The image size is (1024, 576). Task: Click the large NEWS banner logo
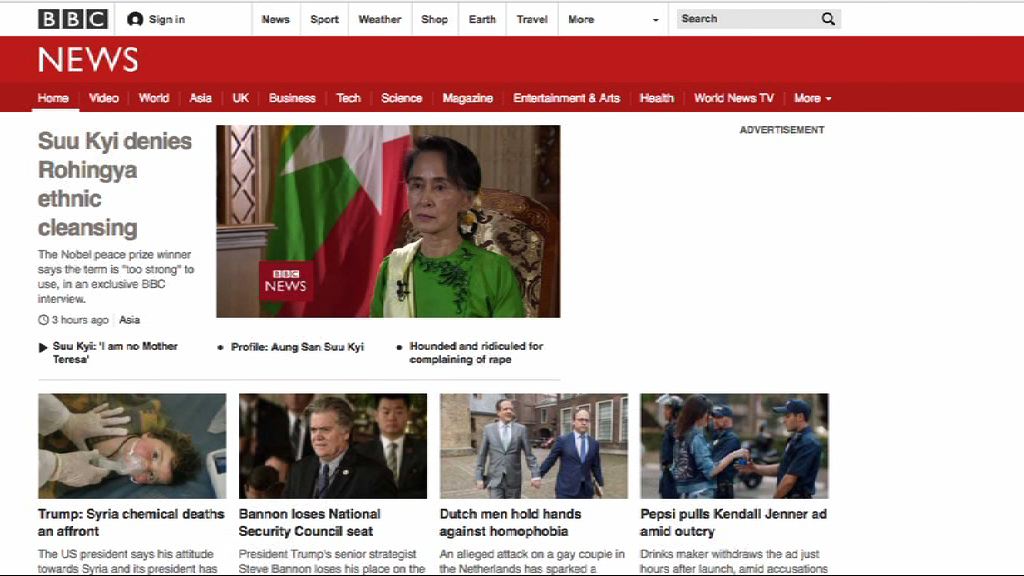point(88,60)
